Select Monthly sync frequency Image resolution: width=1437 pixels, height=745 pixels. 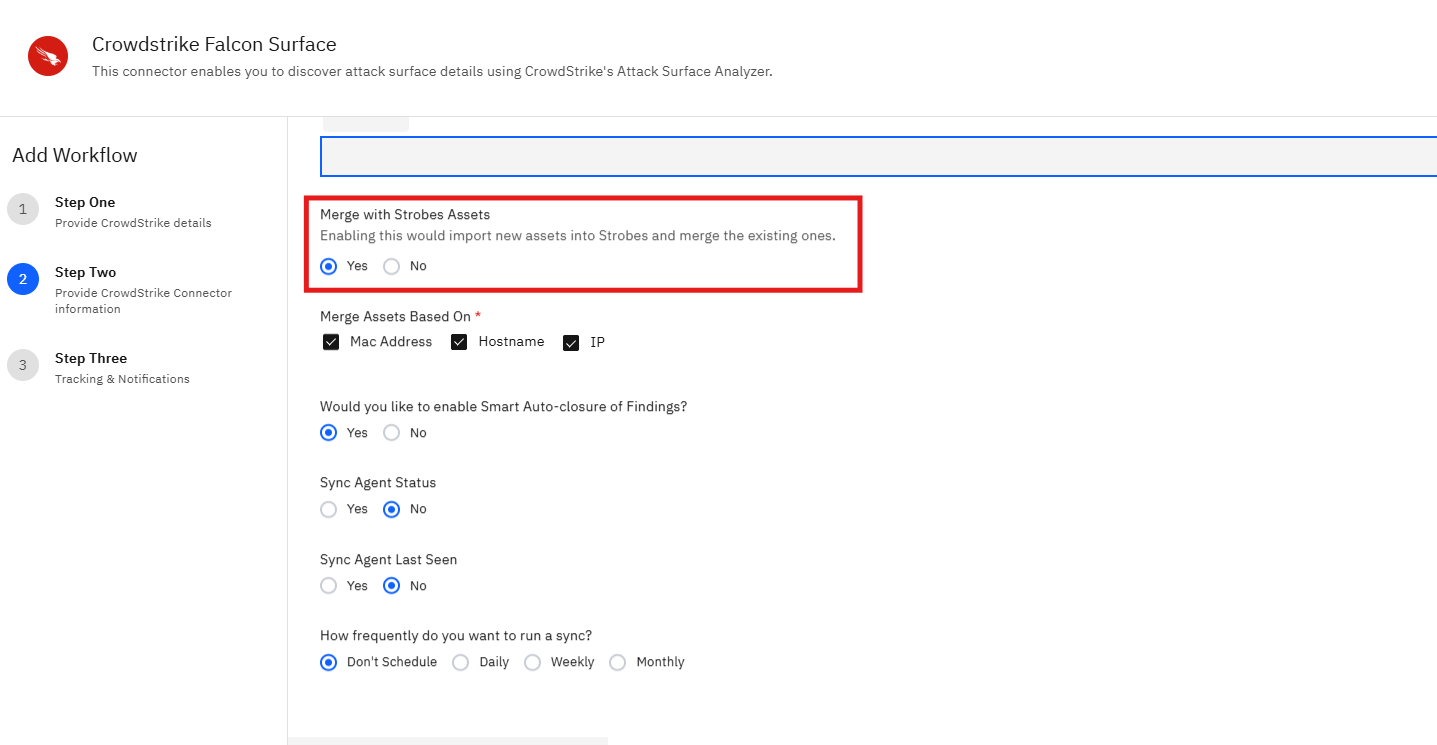[x=618, y=662]
